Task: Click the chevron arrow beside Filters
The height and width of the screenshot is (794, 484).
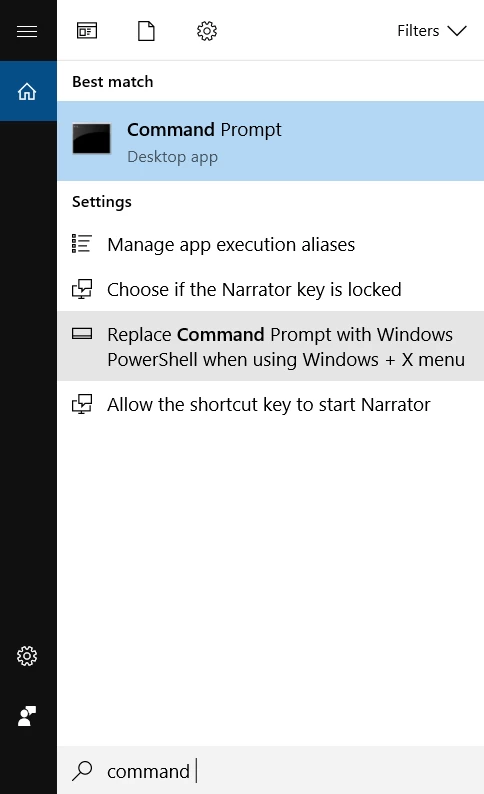Action: [x=457, y=31]
